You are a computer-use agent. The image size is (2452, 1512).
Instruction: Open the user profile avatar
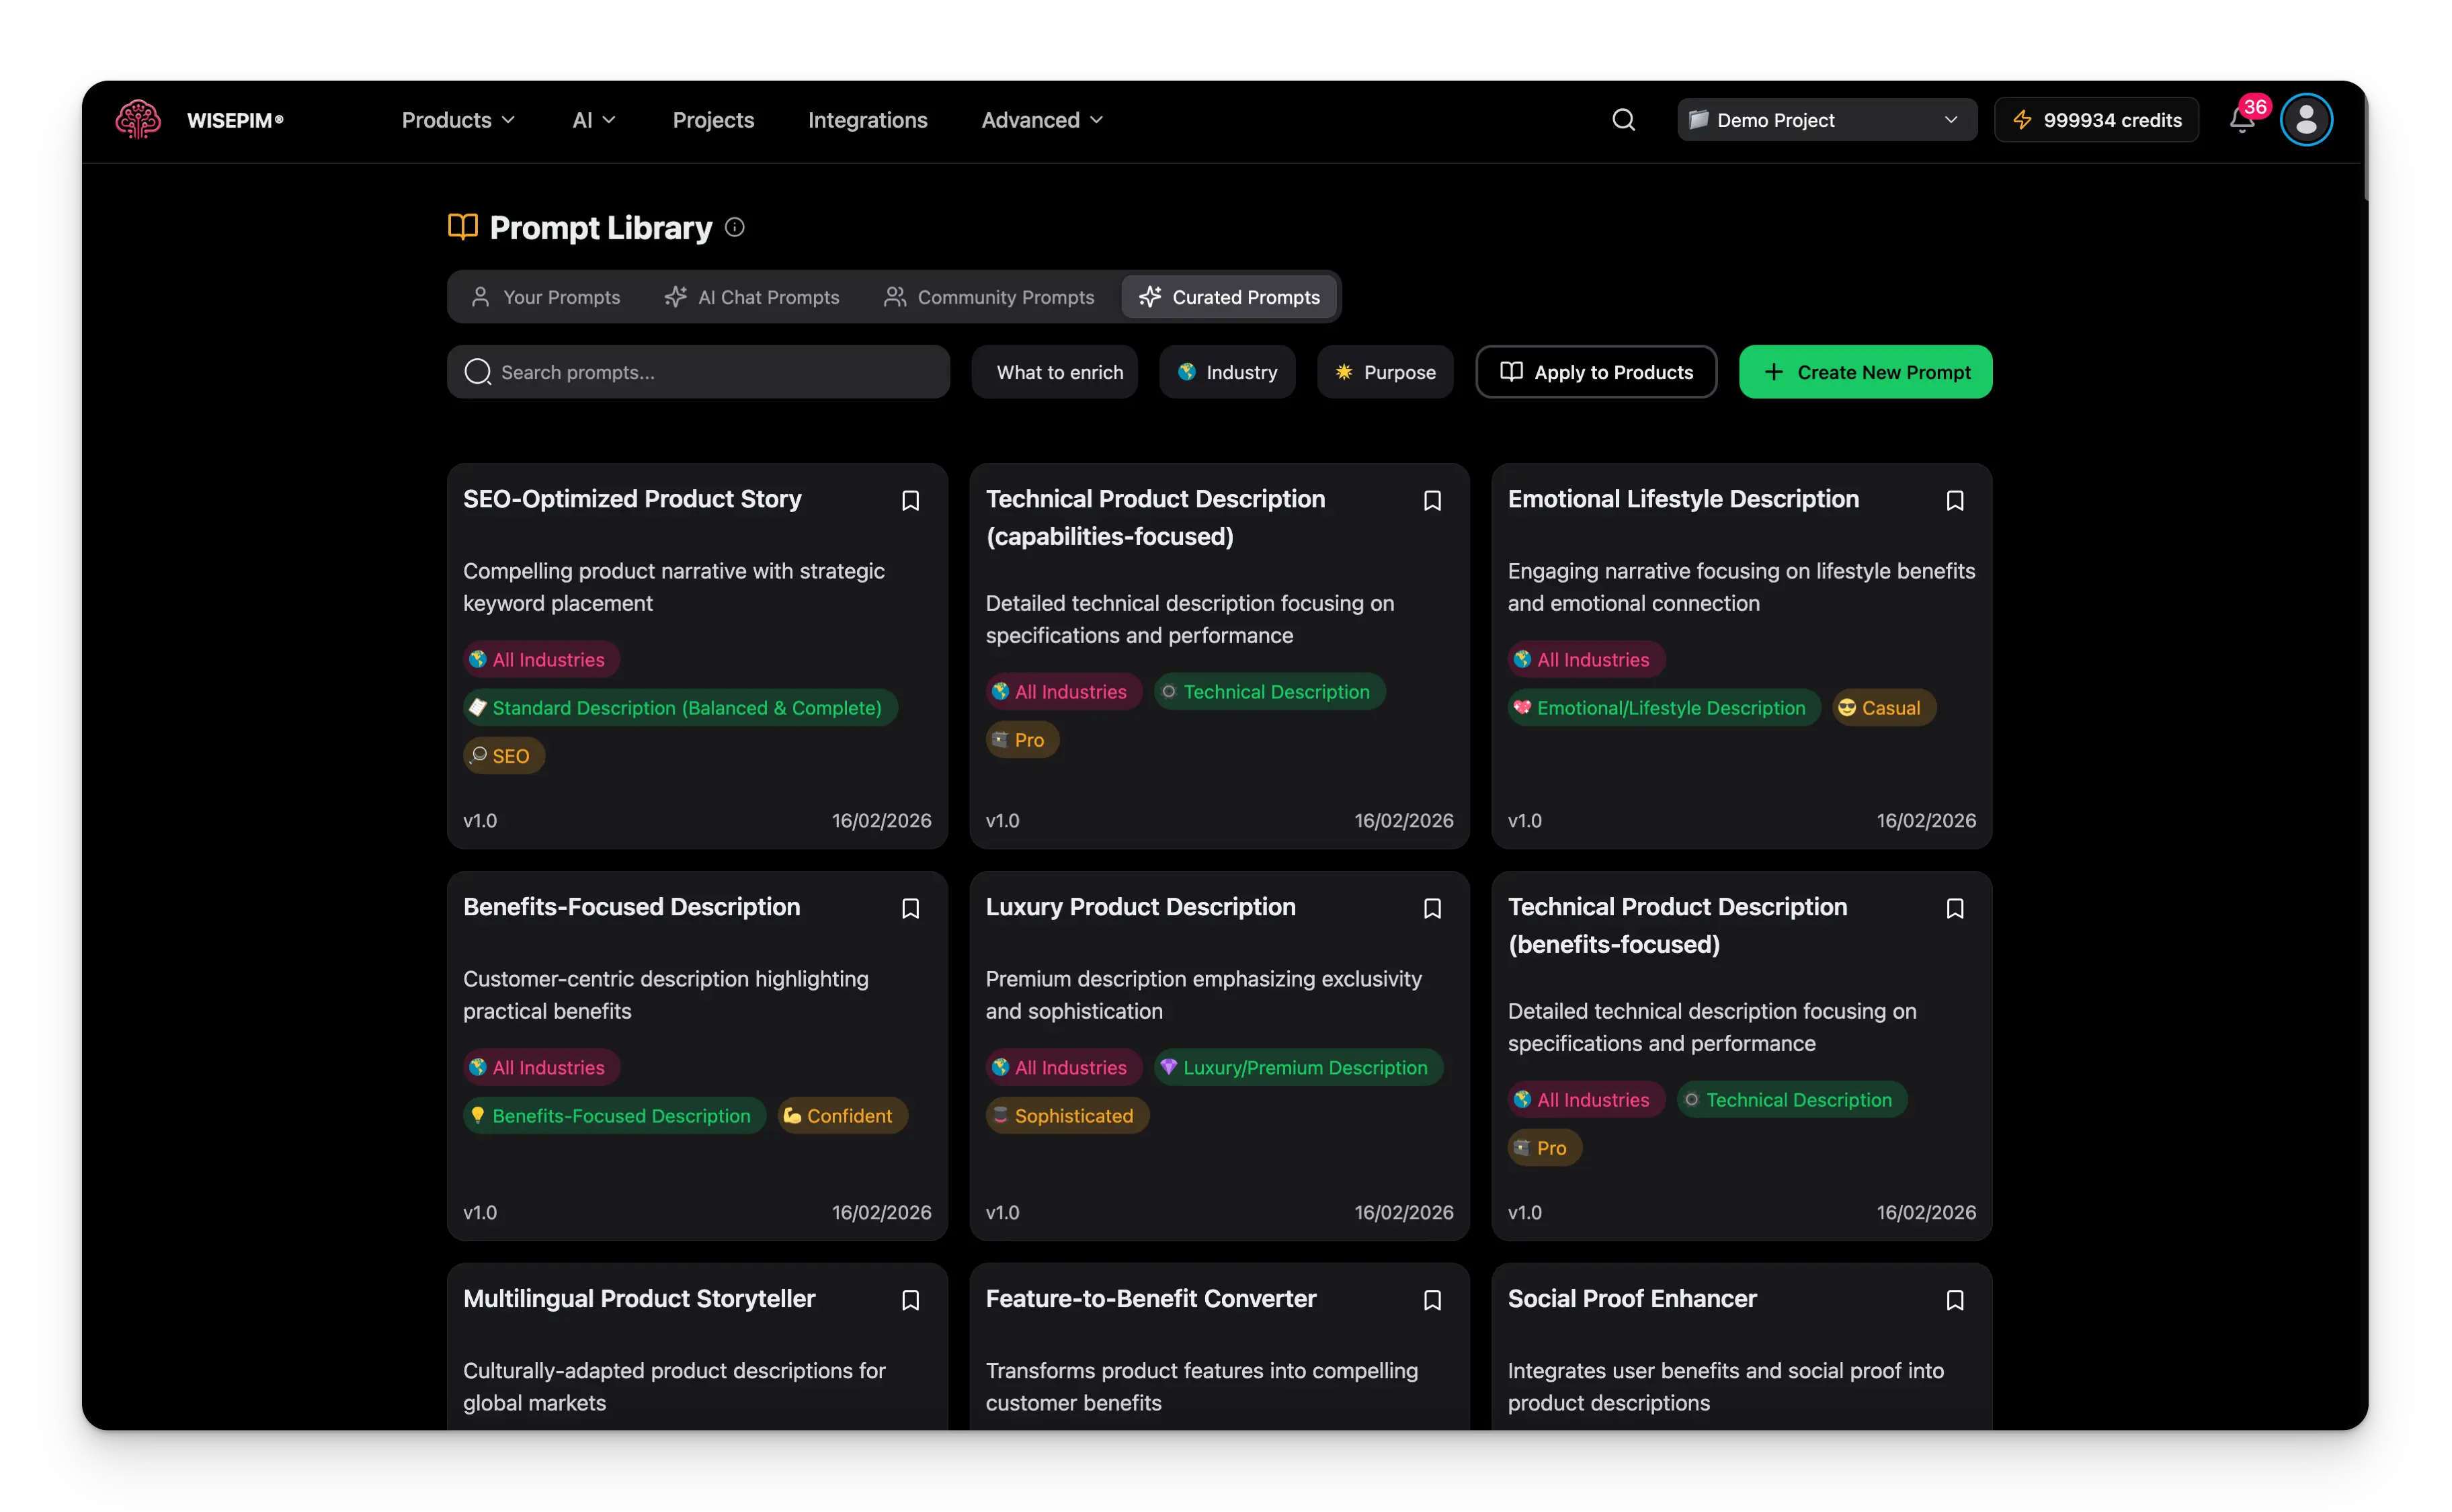(2305, 120)
